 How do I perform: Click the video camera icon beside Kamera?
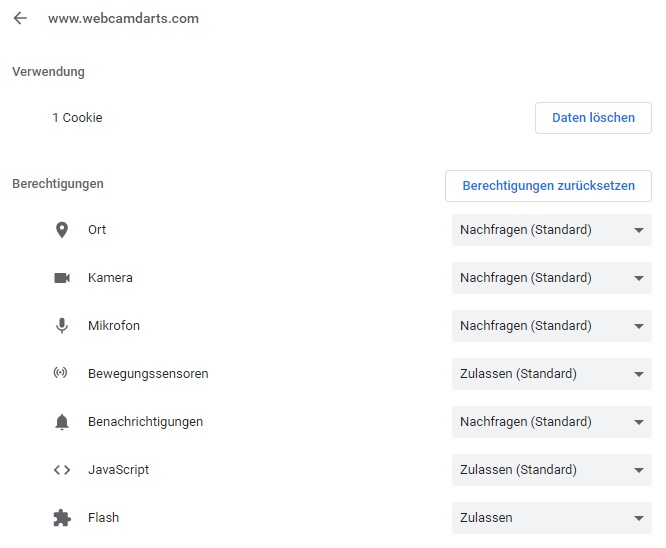click(x=62, y=278)
